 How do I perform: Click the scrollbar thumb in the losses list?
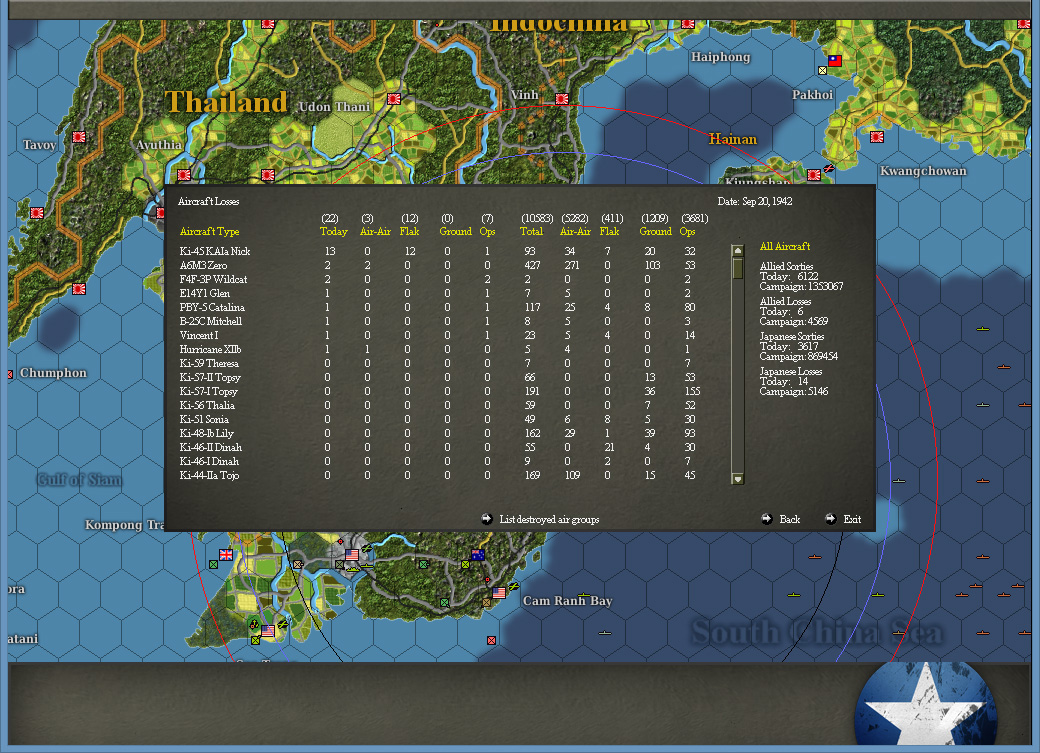737,268
